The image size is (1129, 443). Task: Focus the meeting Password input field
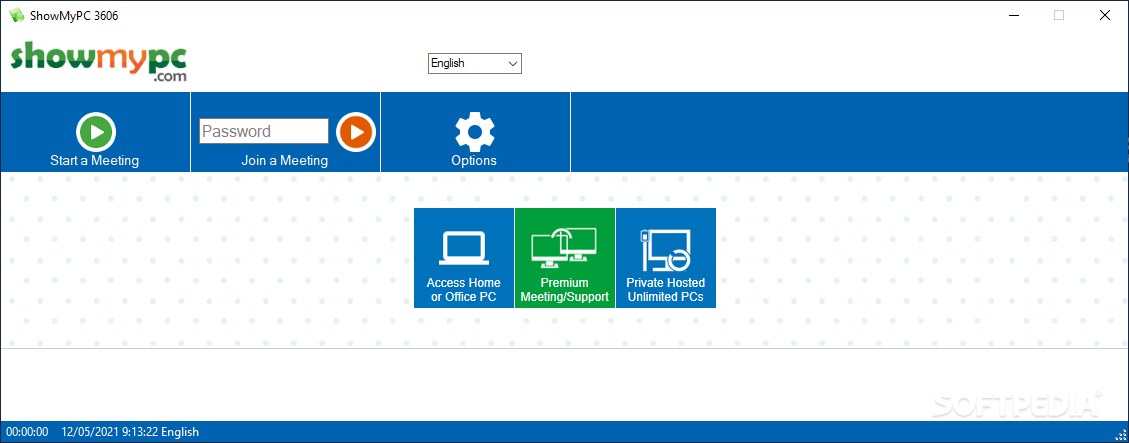pos(264,131)
